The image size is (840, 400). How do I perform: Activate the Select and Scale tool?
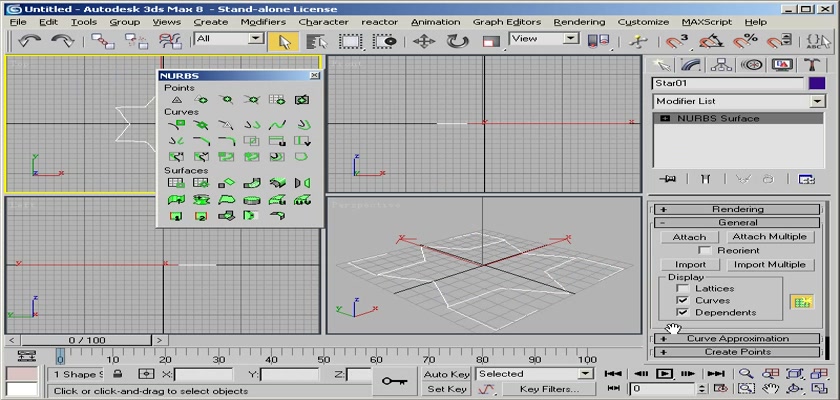[491, 41]
